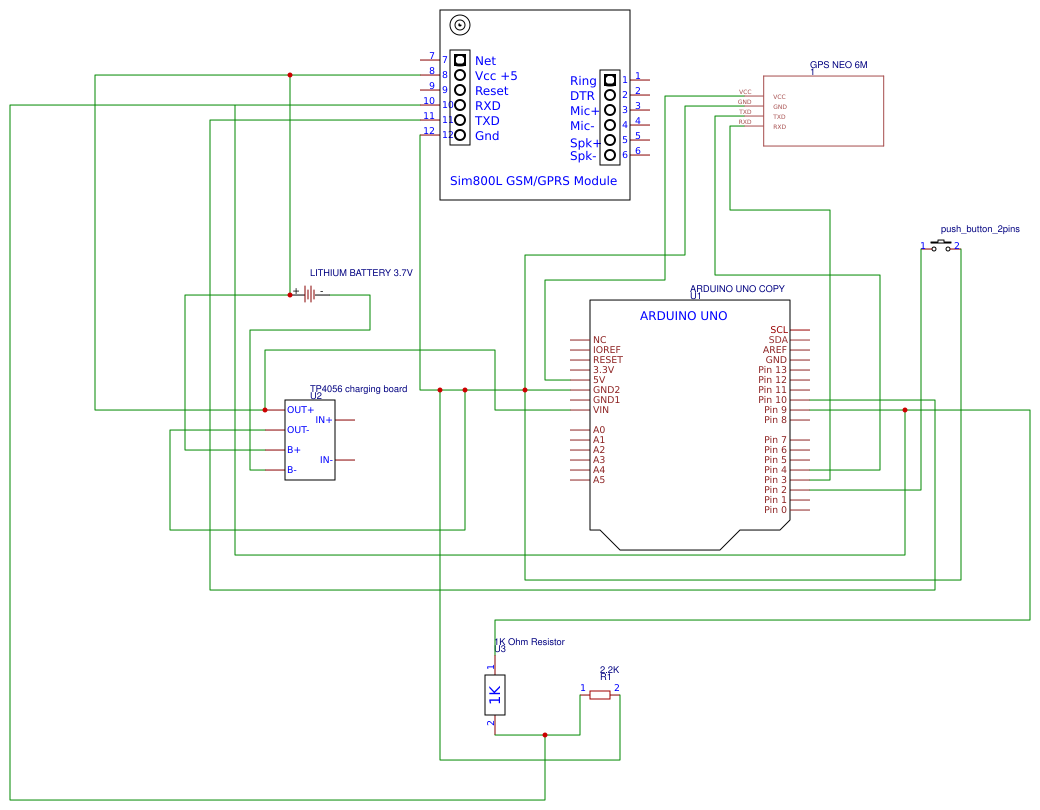Image resolution: width=1040 pixels, height=810 pixels.
Task: Select the Arduino 5V pin label
Action: click(x=599, y=380)
